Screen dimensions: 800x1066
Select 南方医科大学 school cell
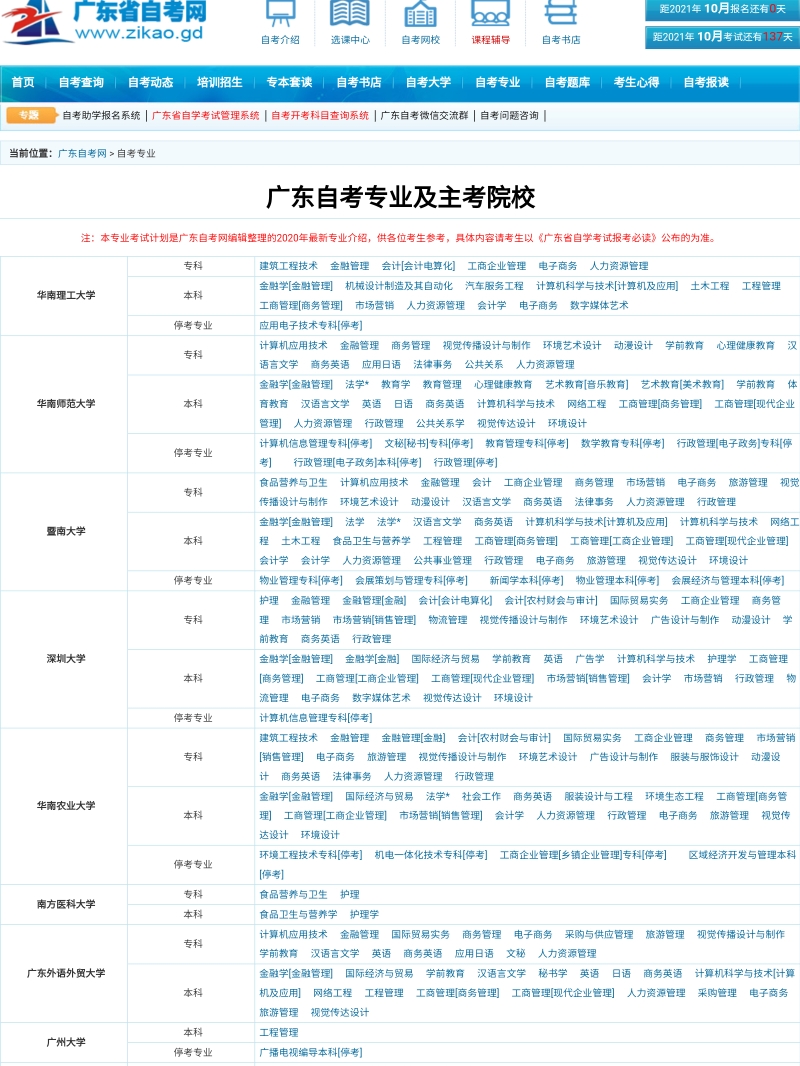[65, 904]
